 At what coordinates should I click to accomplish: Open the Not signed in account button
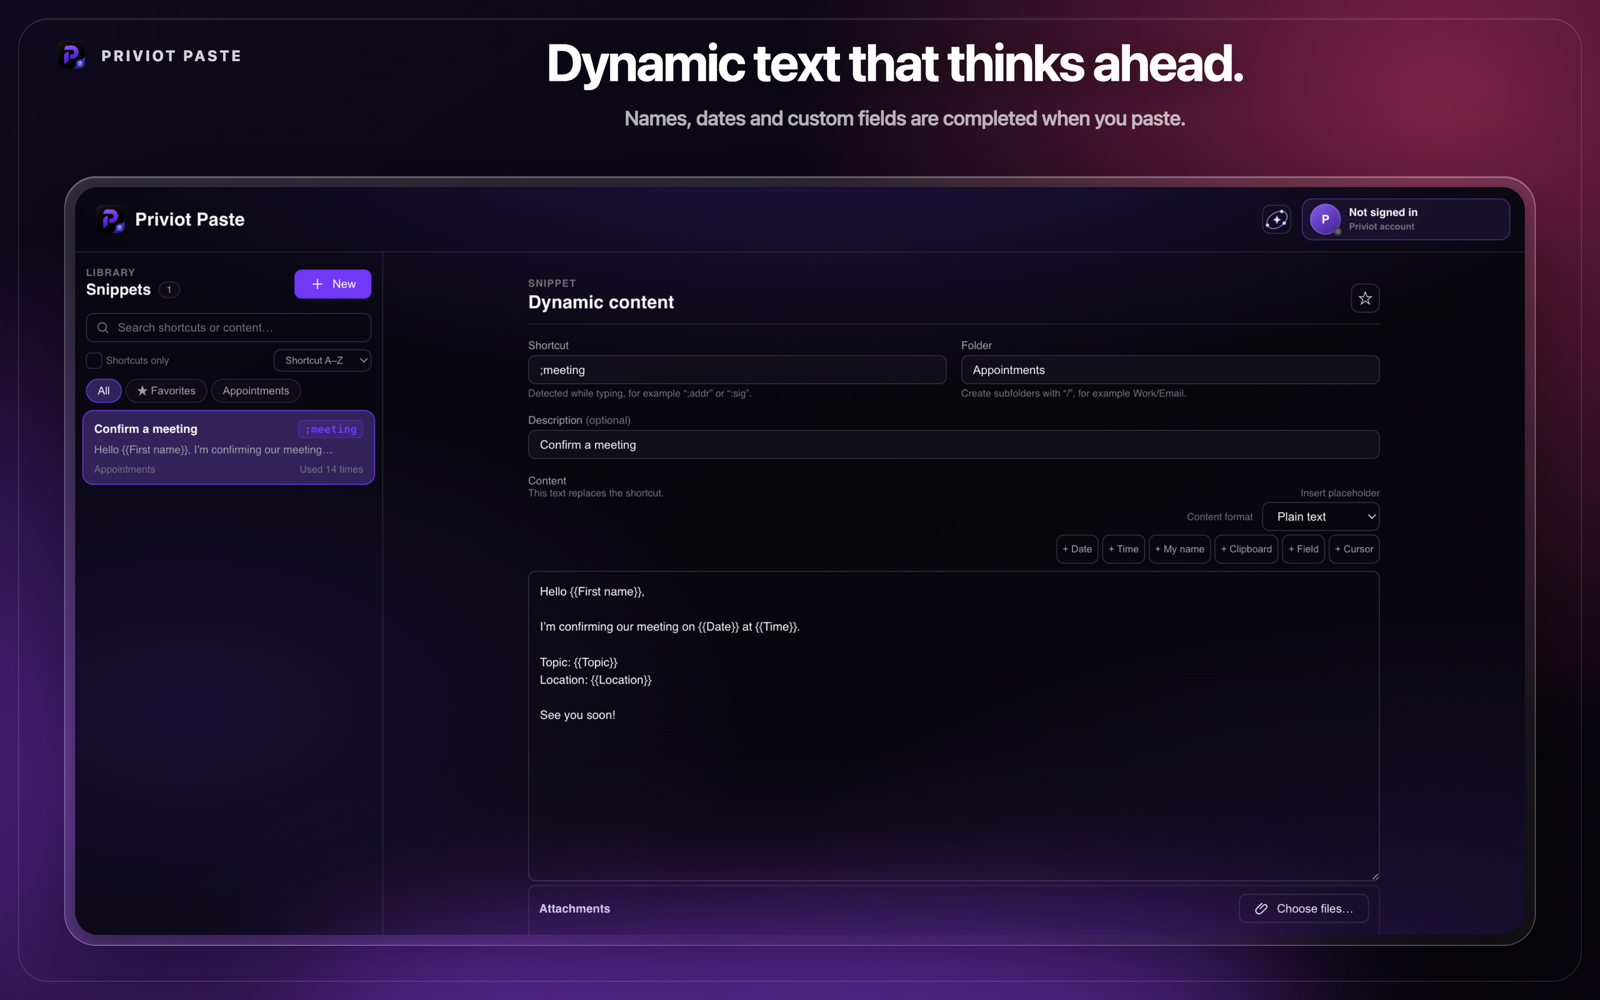pyautogui.click(x=1406, y=220)
